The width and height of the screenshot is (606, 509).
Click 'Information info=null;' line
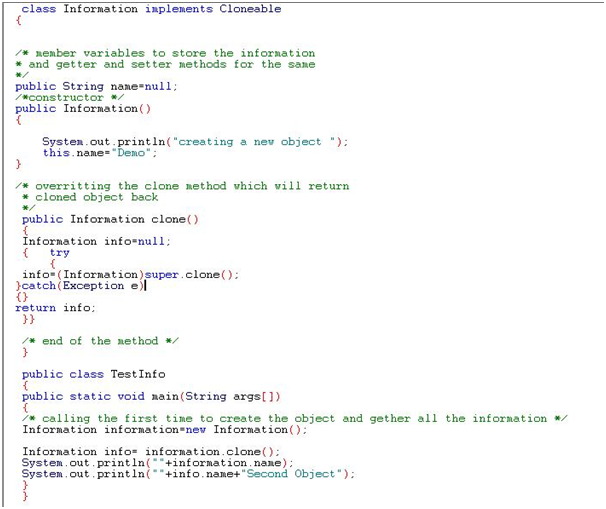click(96, 241)
